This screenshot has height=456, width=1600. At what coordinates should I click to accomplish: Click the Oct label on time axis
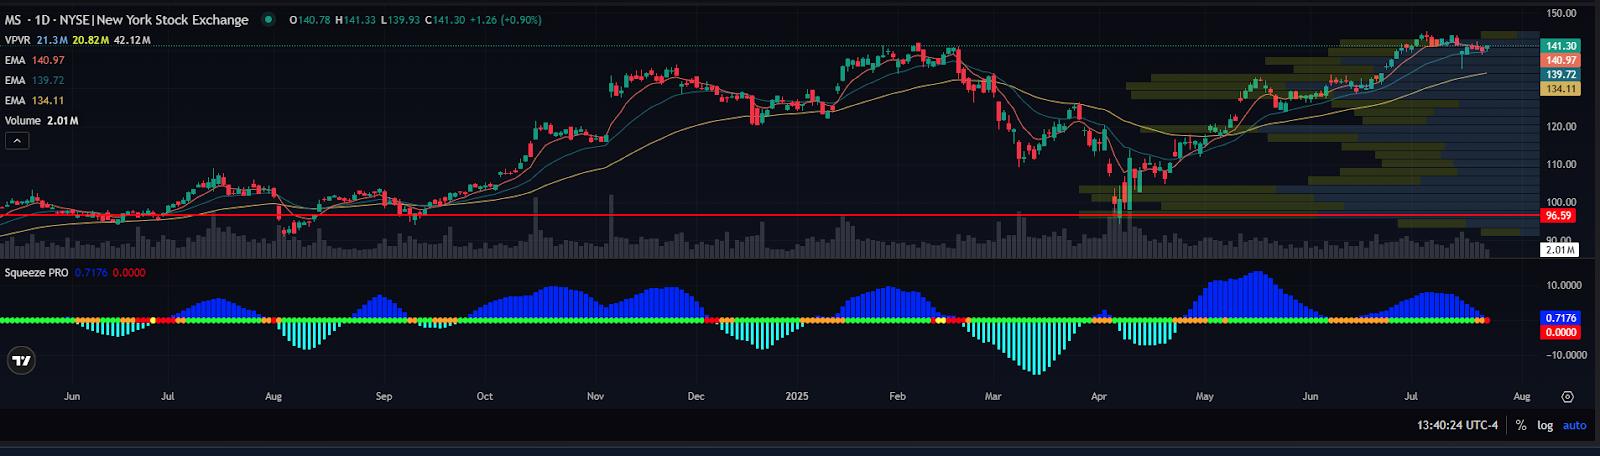pos(485,396)
